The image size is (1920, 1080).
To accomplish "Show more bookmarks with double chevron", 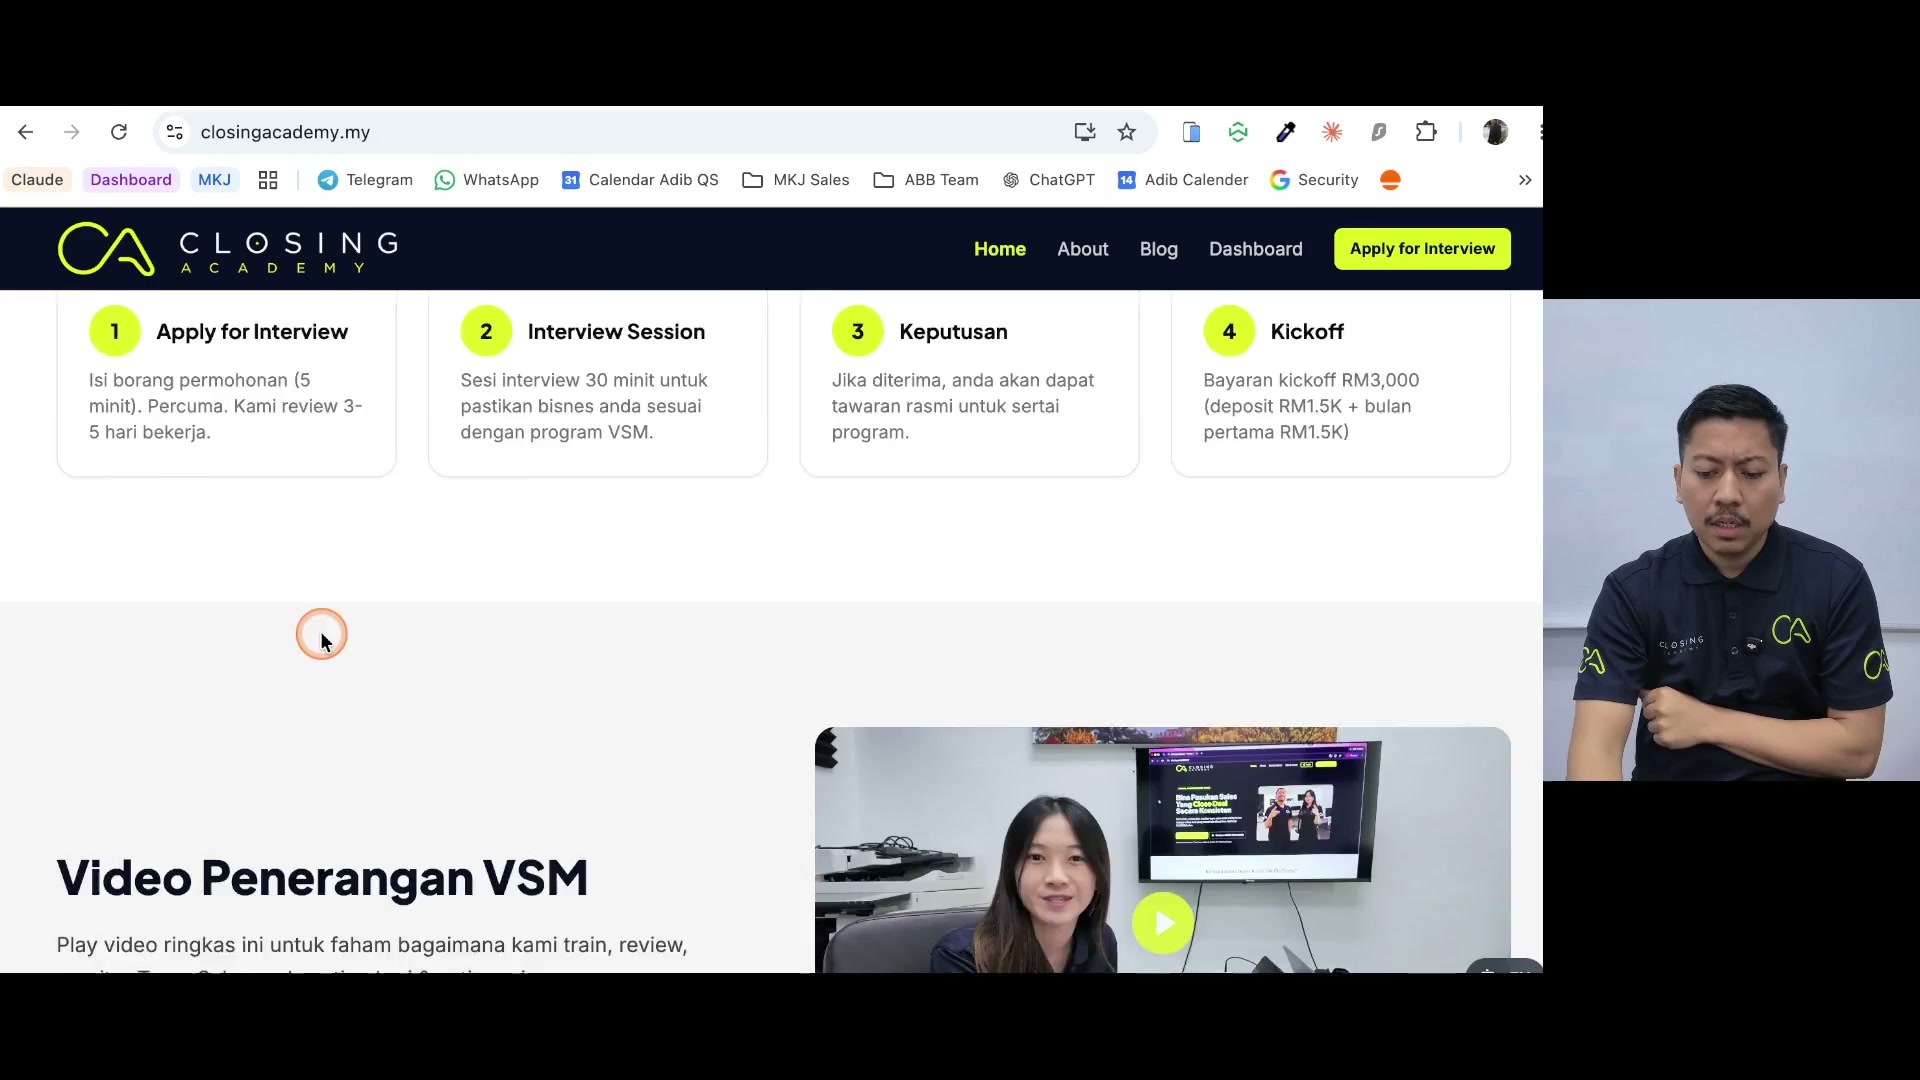I will (x=1525, y=180).
